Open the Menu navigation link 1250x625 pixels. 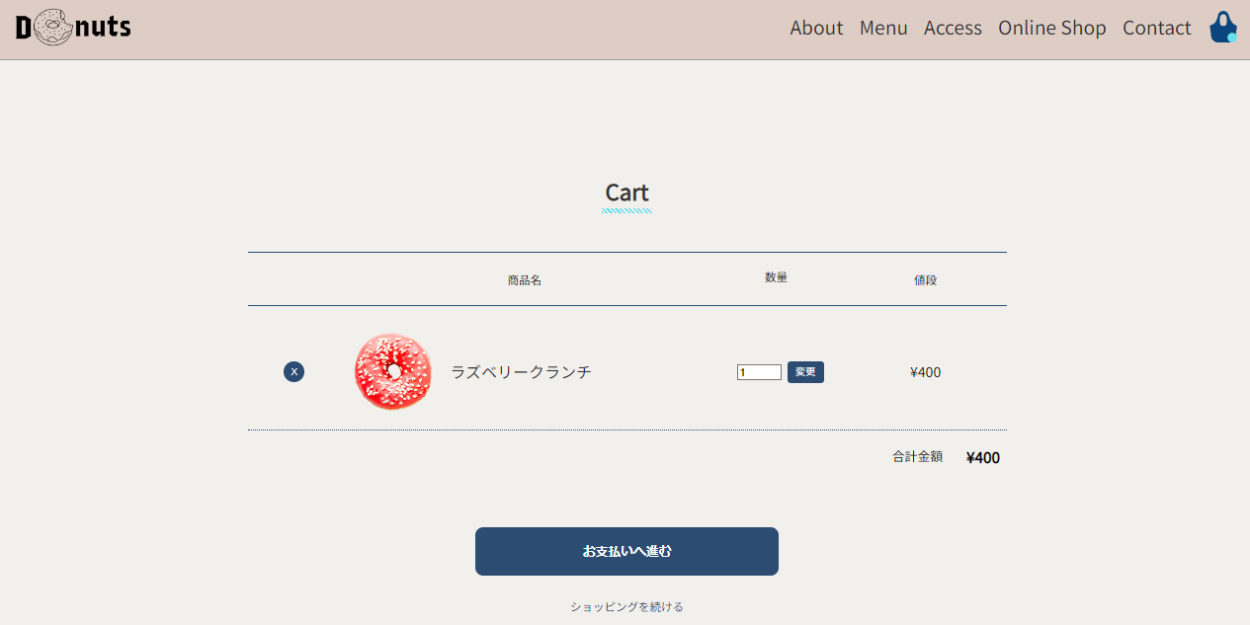tap(883, 28)
